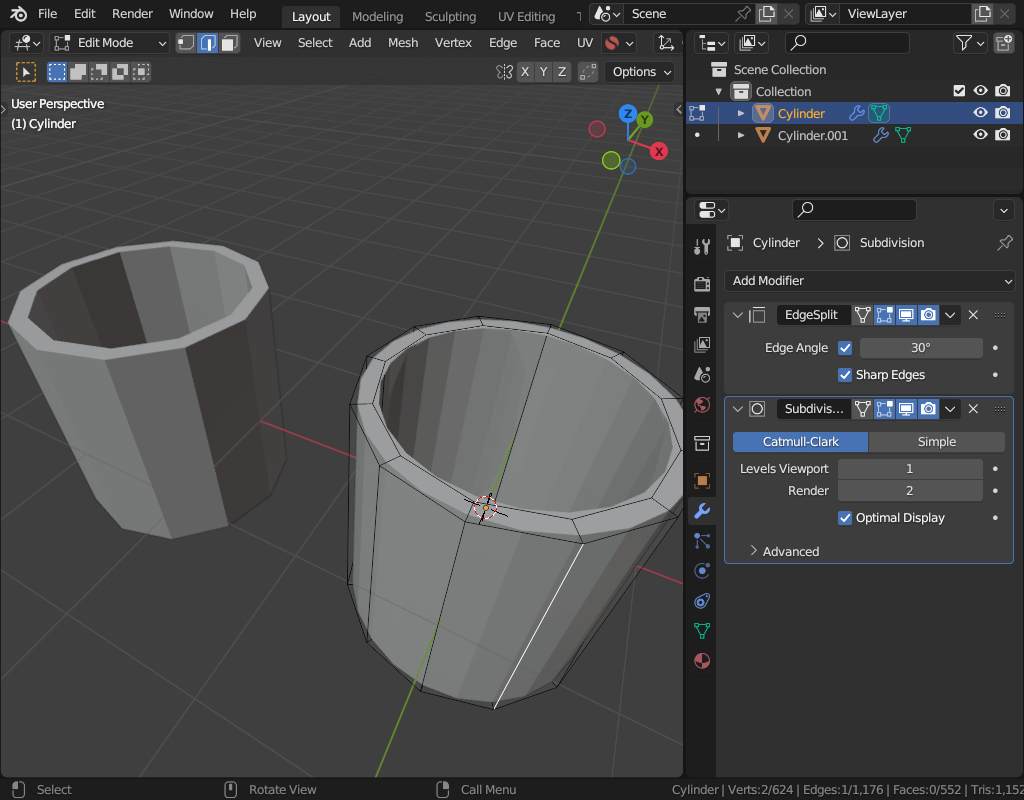1024x800 pixels.
Task: Open World properties tab
Action: [x=702, y=405]
